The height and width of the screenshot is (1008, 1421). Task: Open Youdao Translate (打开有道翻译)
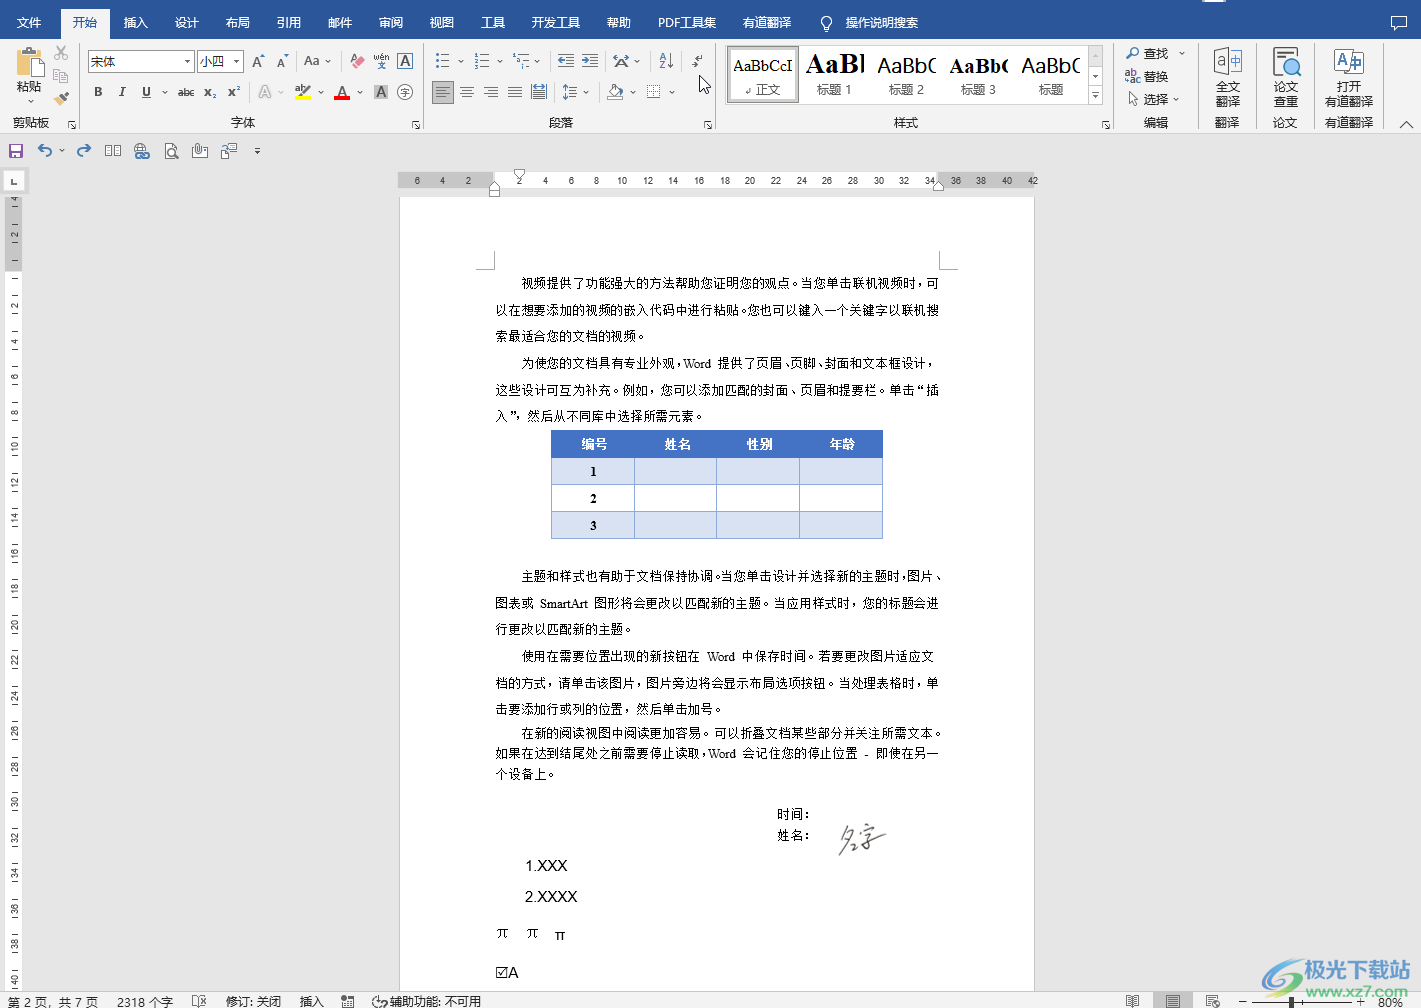pyautogui.click(x=1348, y=78)
